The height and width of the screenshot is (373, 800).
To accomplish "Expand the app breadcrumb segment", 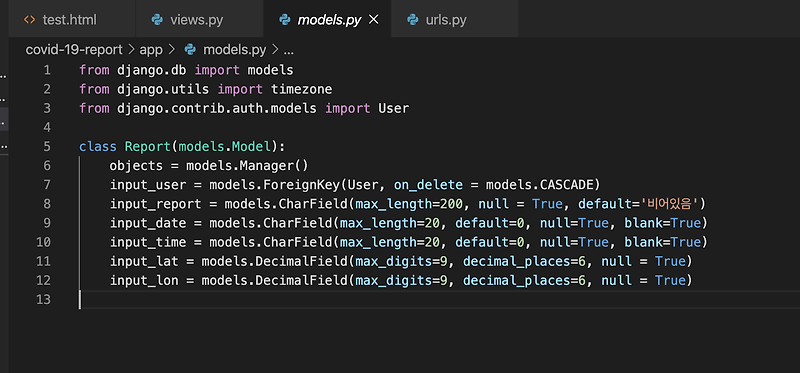I will pyautogui.click(x=151, y=50).
